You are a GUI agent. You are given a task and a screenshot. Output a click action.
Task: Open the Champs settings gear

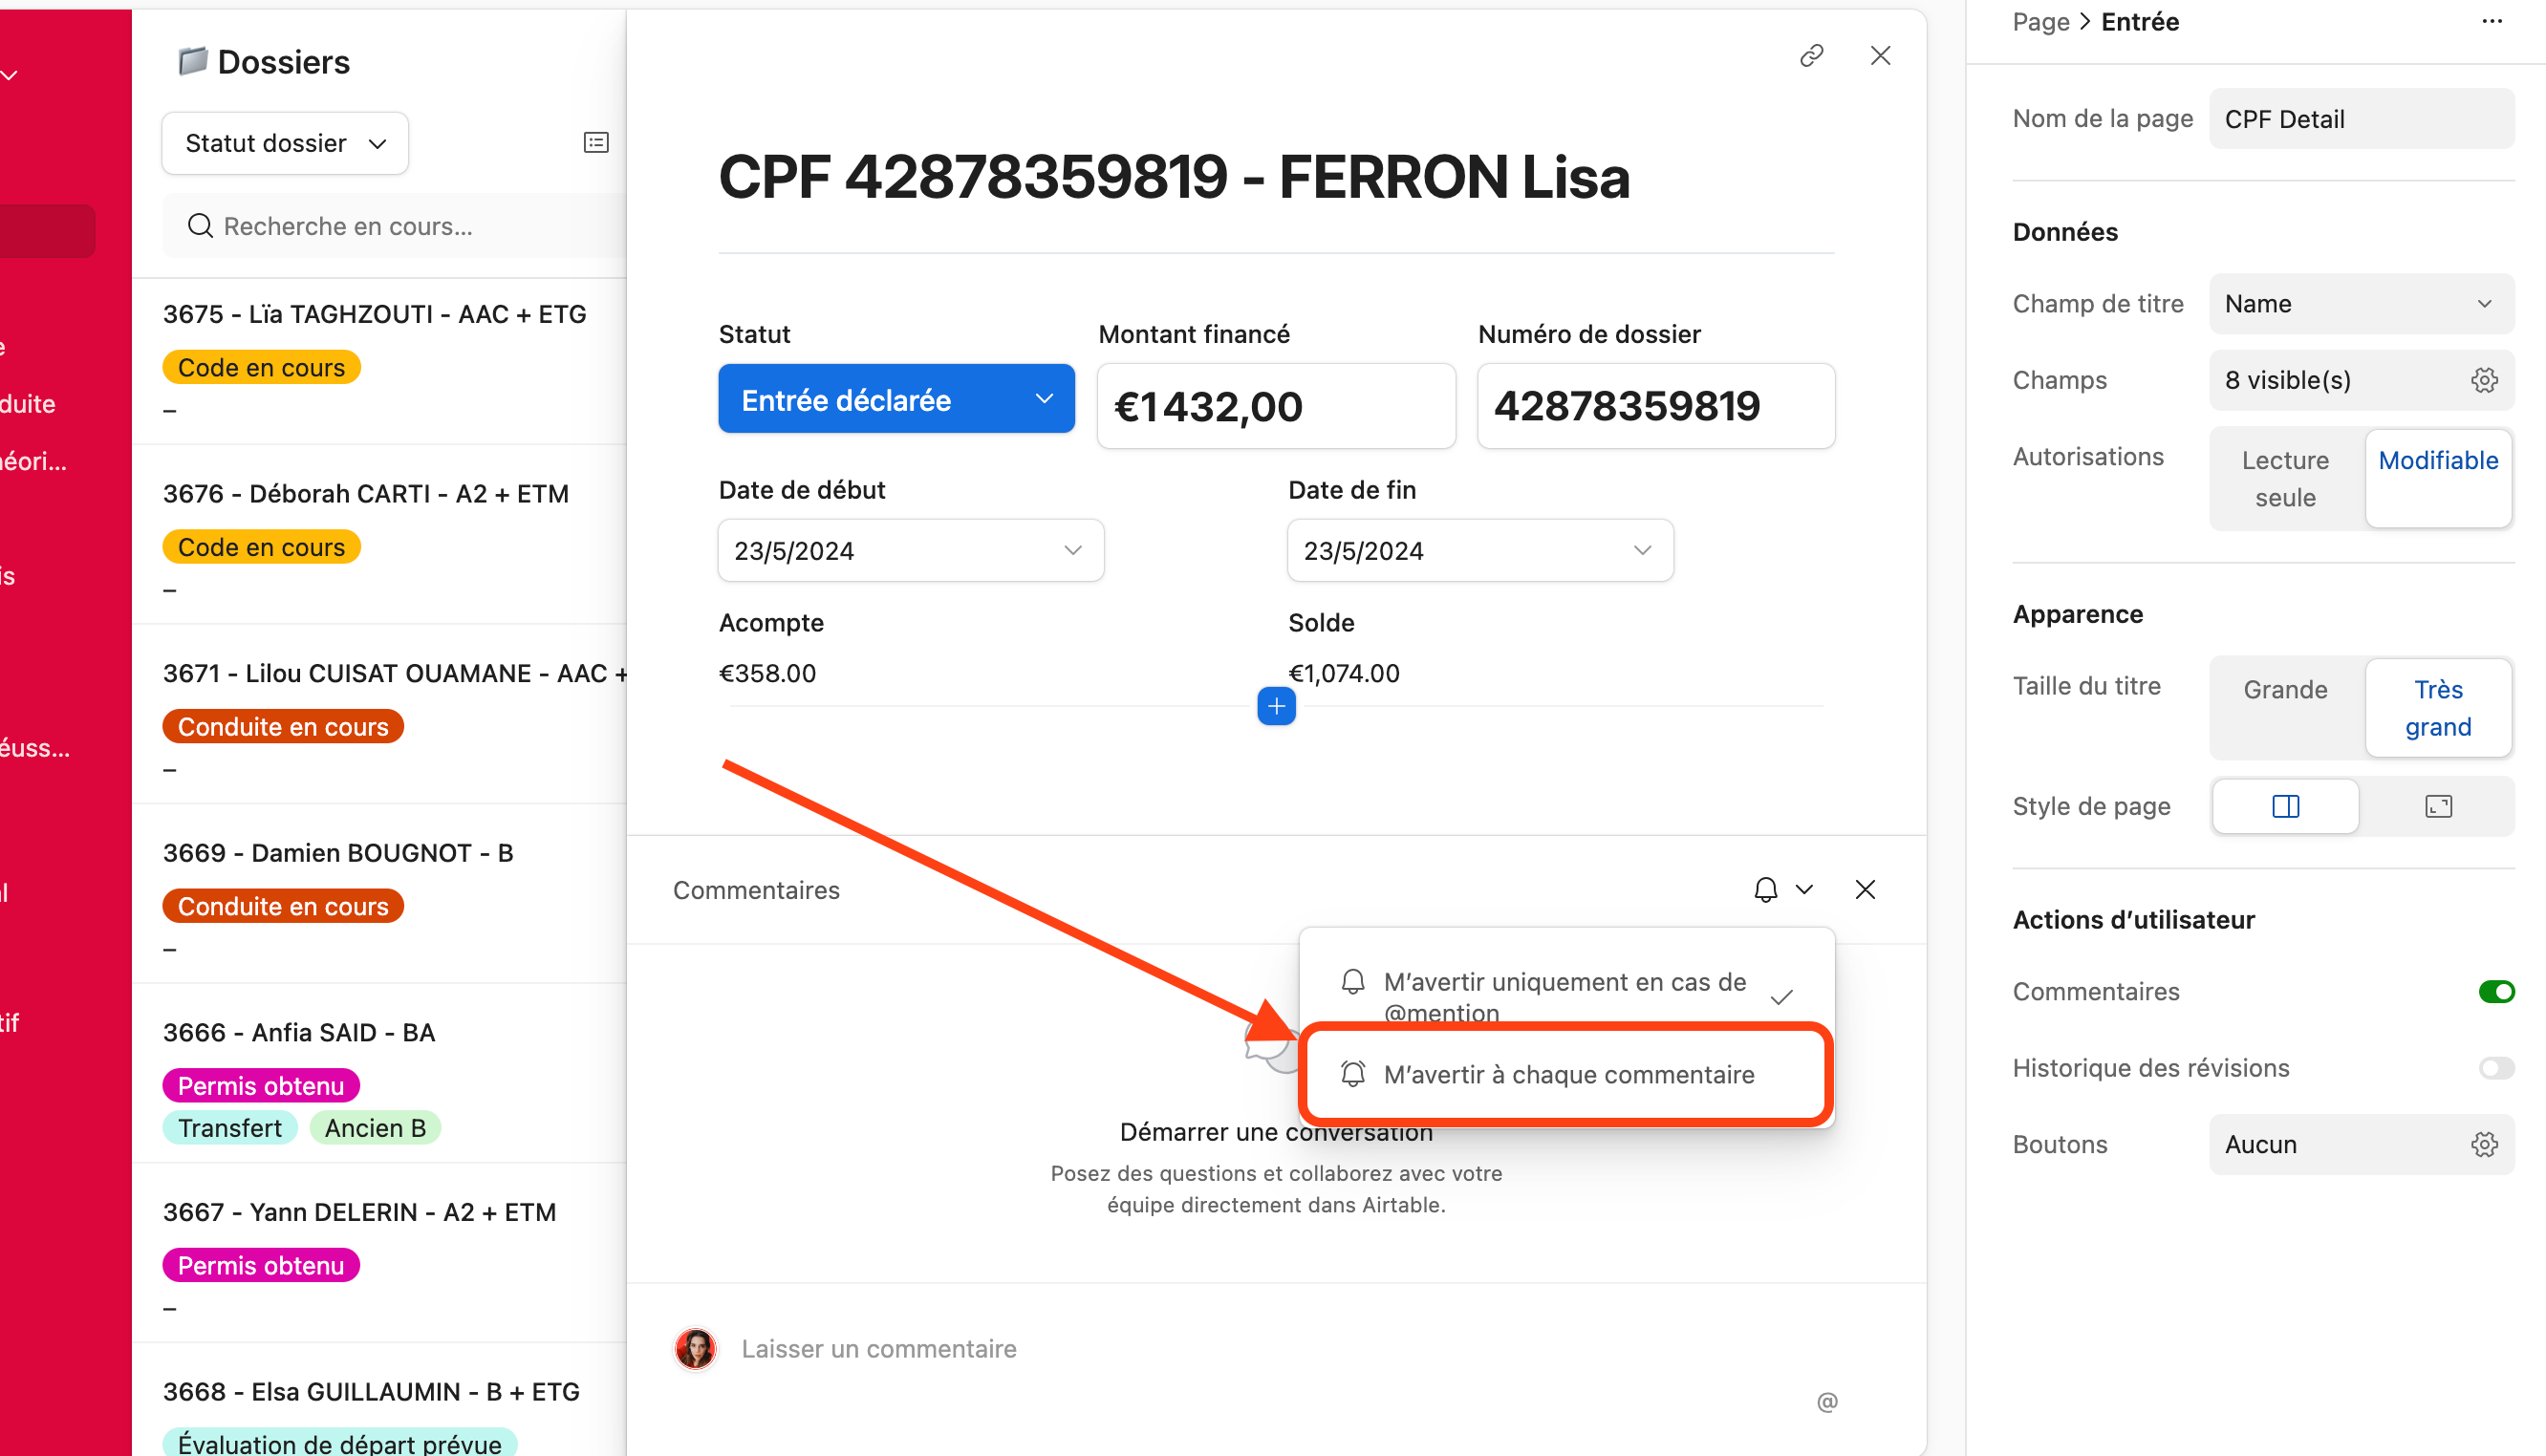(x=2484, y=380)
